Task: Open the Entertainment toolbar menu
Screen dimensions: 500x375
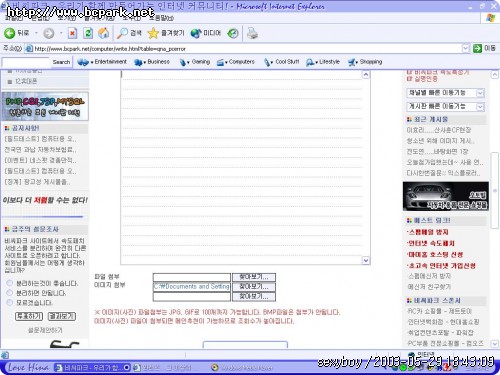Action: pyautogui.click(x=102, y=62)
